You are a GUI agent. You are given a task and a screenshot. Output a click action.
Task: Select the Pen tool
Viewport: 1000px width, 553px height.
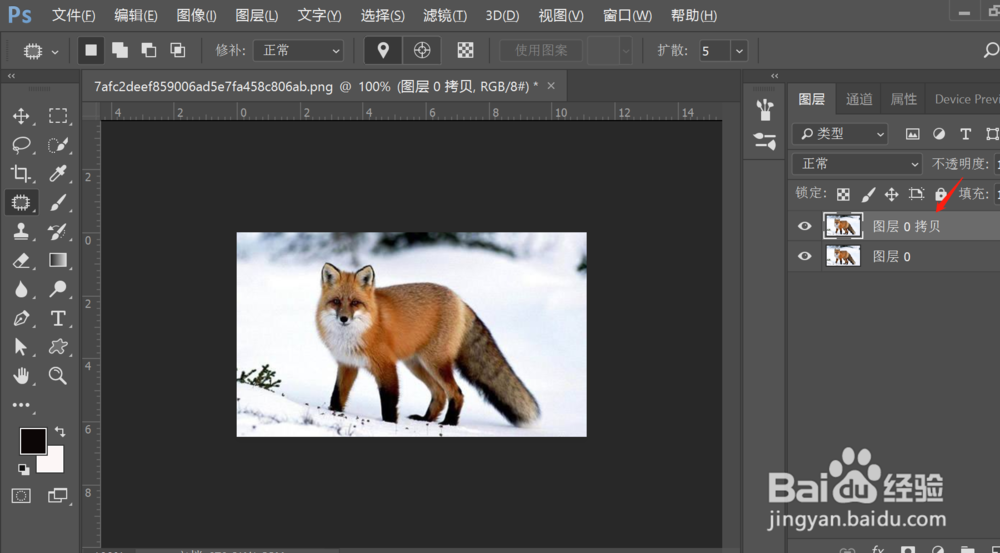click(x=21, y=318)
